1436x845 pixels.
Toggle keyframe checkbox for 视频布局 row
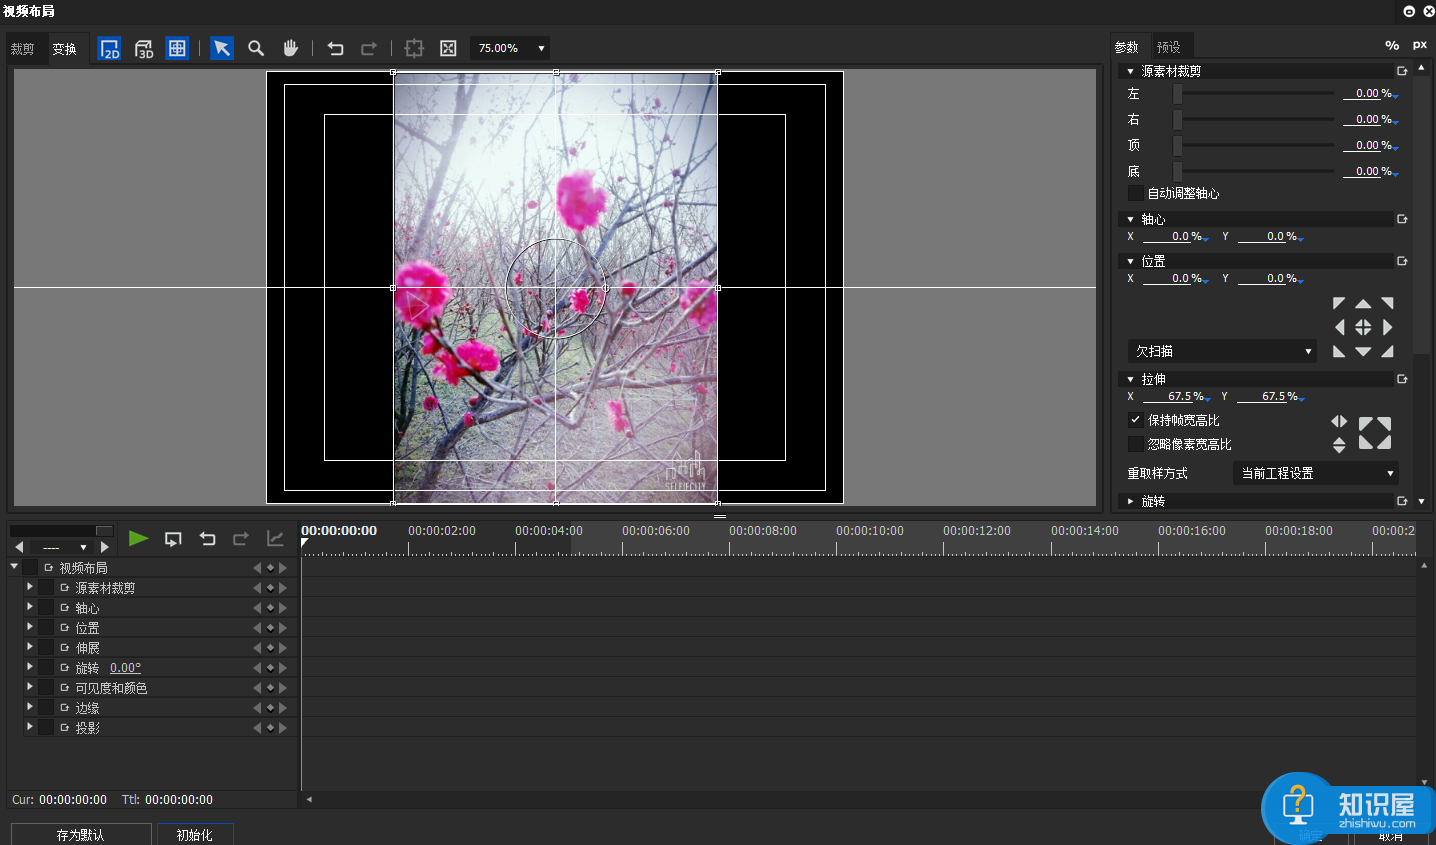click(30, 567)
